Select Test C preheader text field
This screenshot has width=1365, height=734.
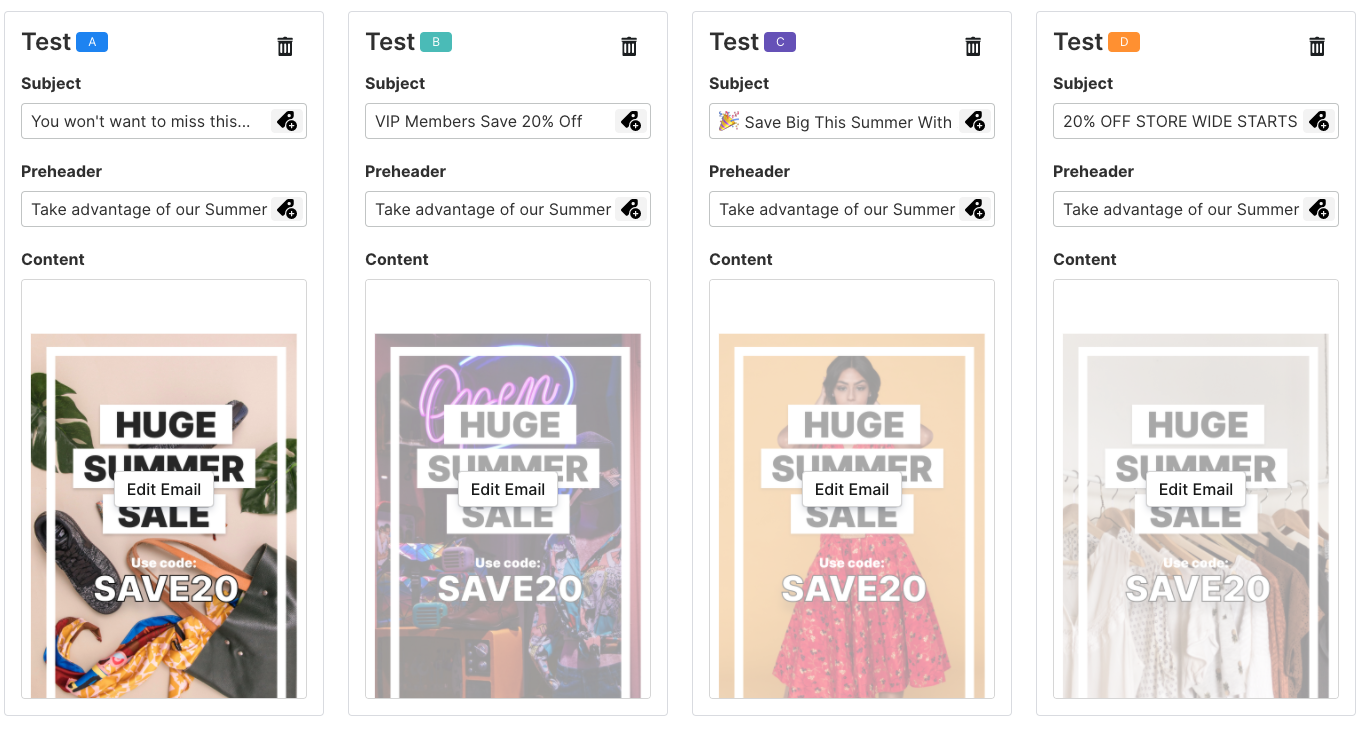point(852,209)
